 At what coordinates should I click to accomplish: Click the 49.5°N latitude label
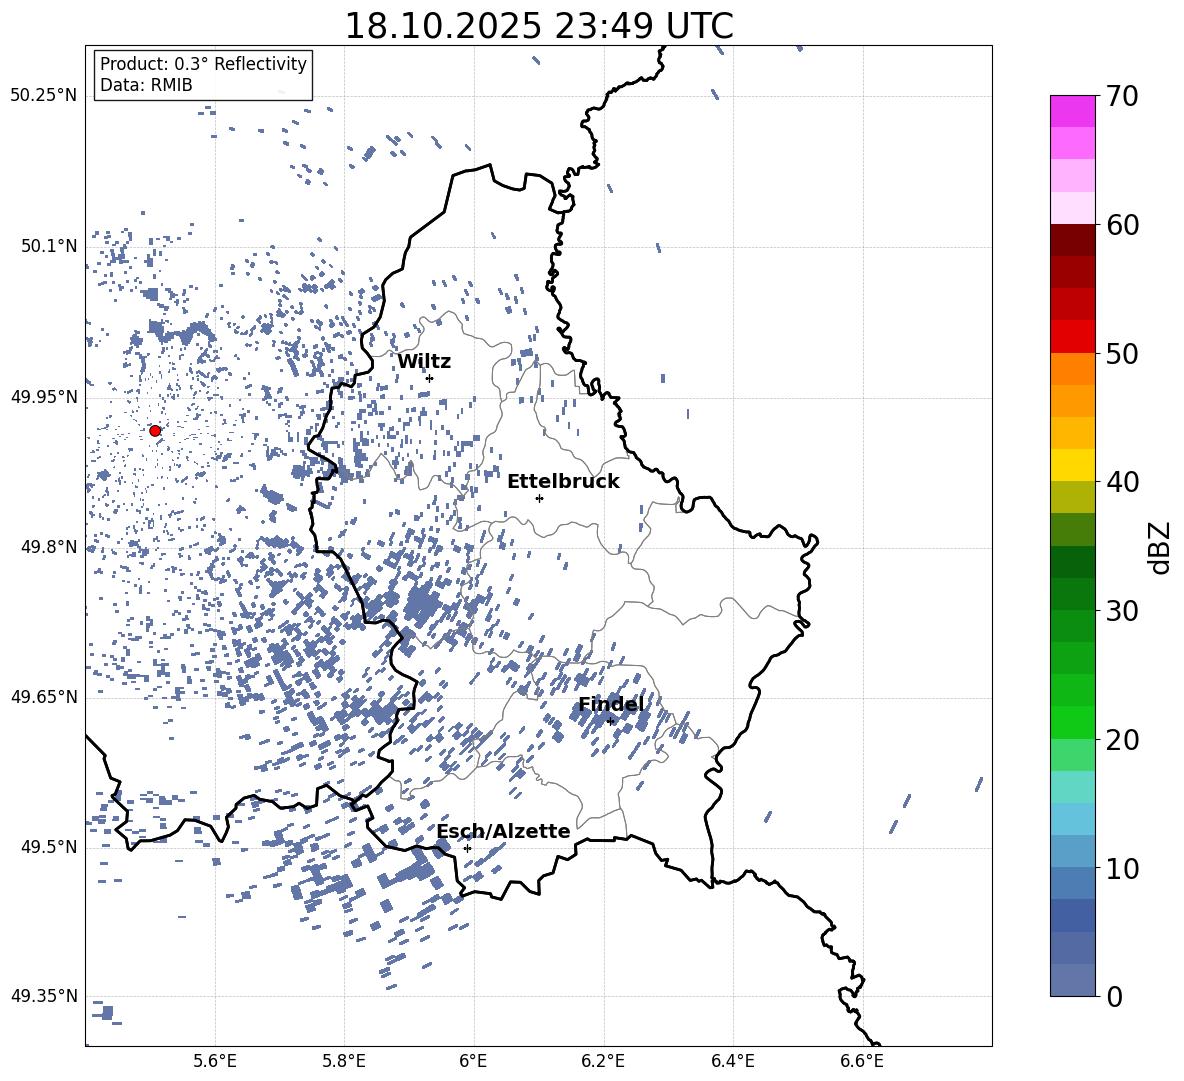click(x=49, y=847)
